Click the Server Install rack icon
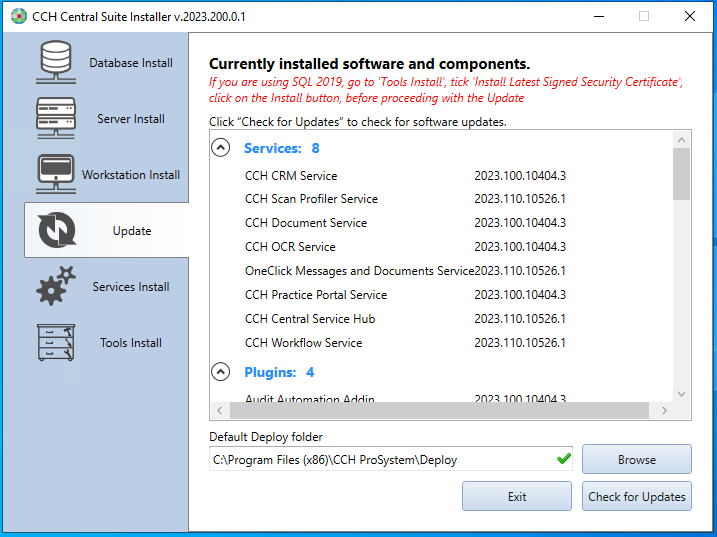 click(x=57, y=118)
